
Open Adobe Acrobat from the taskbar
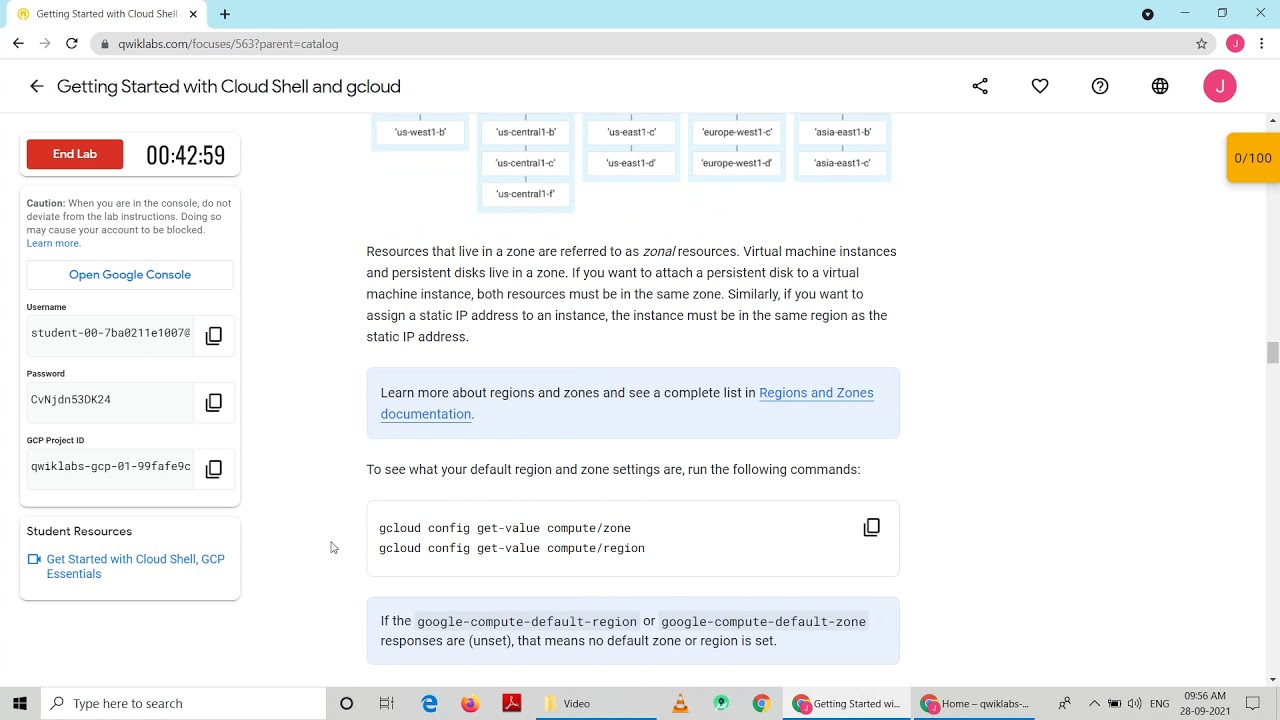(512, 703)
